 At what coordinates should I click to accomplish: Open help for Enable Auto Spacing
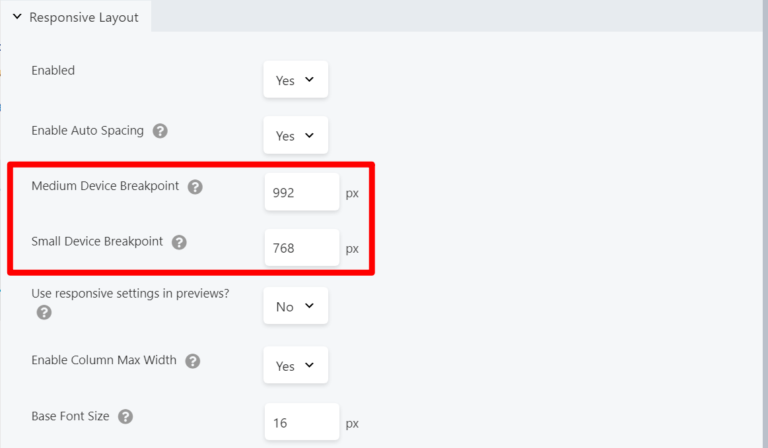[160, 131]
